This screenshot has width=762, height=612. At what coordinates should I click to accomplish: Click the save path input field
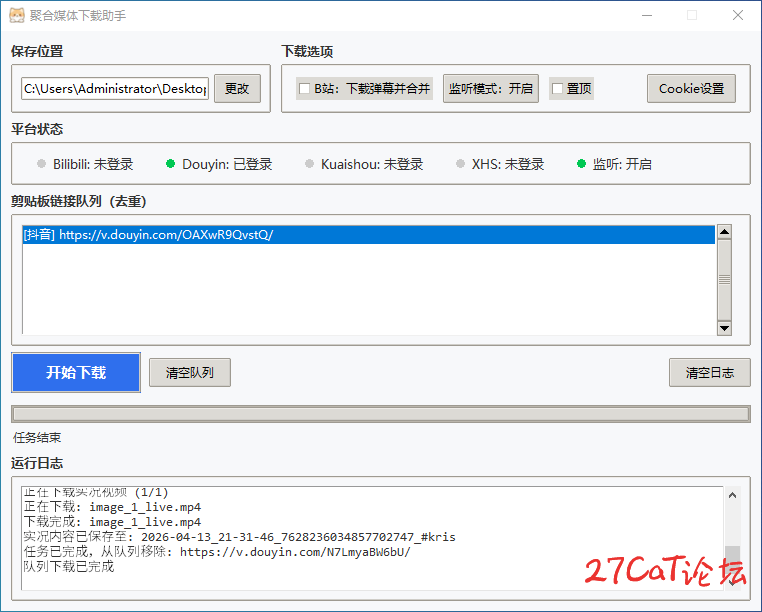pyautogui.click(x=115, y=89)
